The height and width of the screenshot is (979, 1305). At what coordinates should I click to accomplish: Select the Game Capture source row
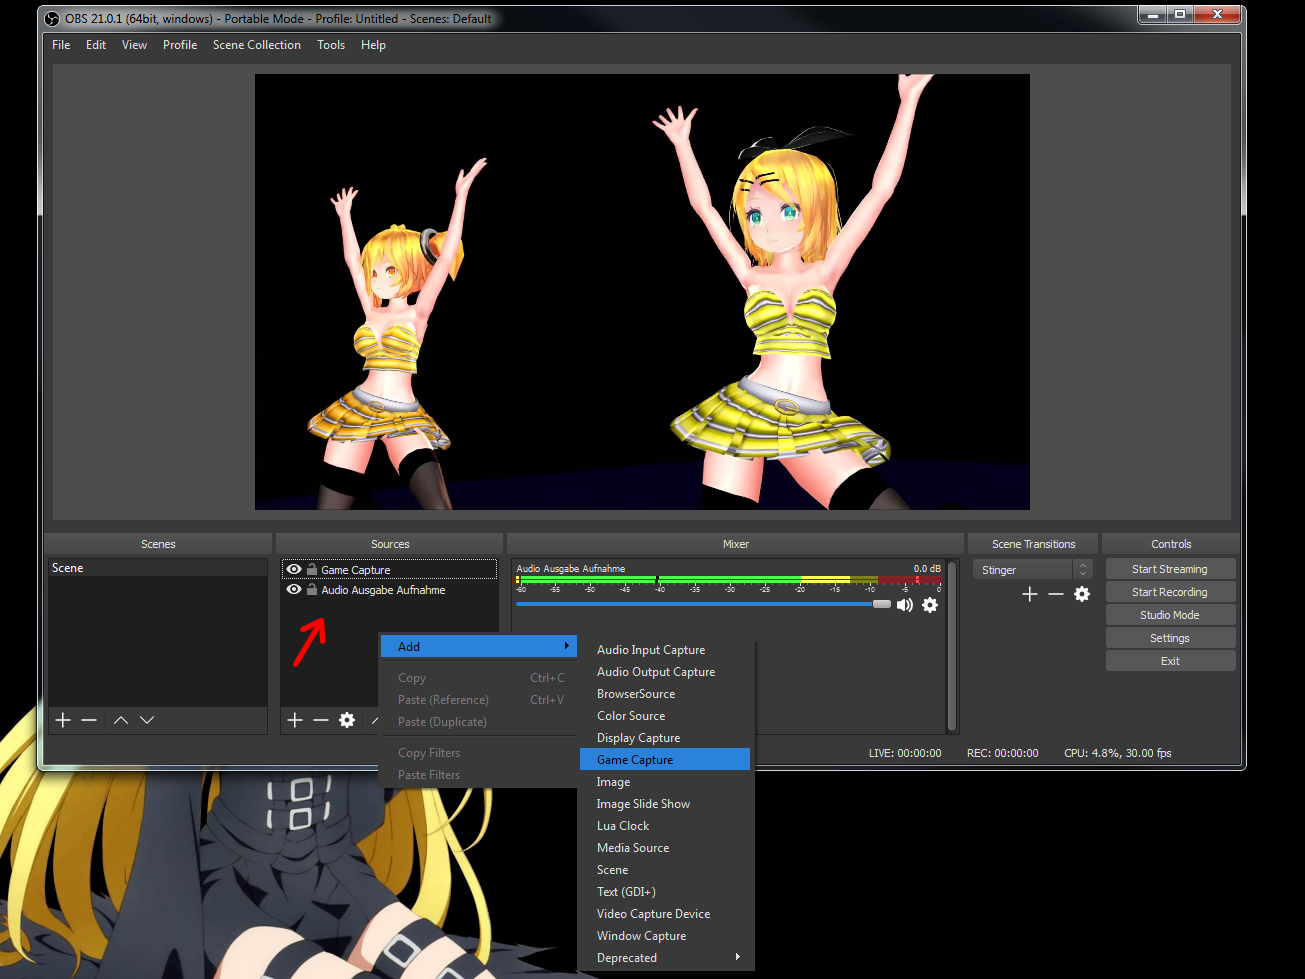389,569
